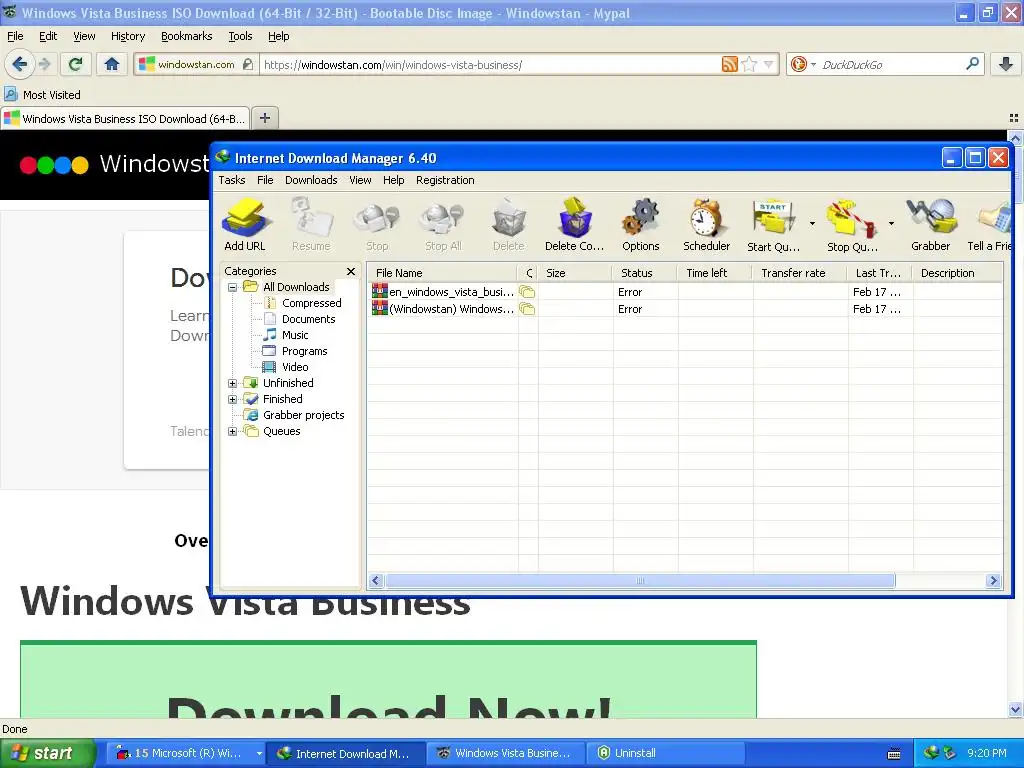
Task: Select the Programs category
Action: (x=304, y=351)
